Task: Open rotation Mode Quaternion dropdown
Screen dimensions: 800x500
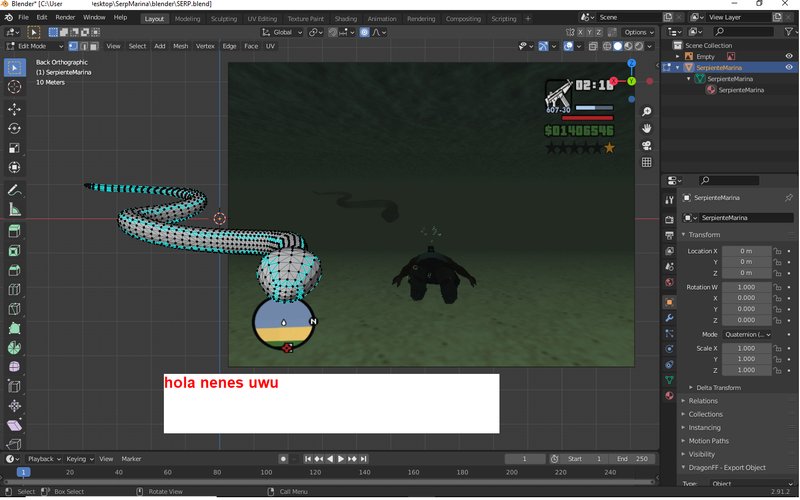Action: [x=747, y=334]
